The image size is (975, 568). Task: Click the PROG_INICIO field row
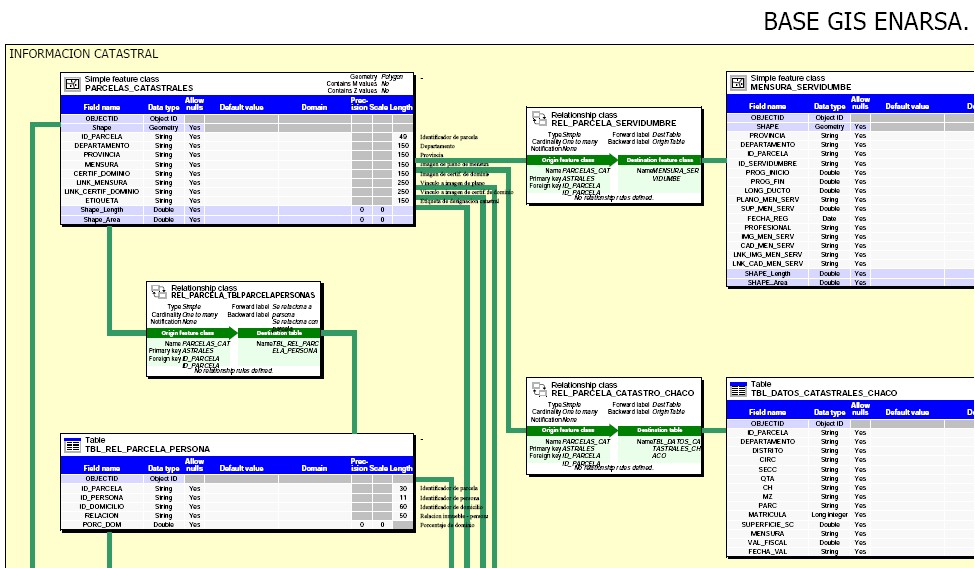click(x=851, y=173)
